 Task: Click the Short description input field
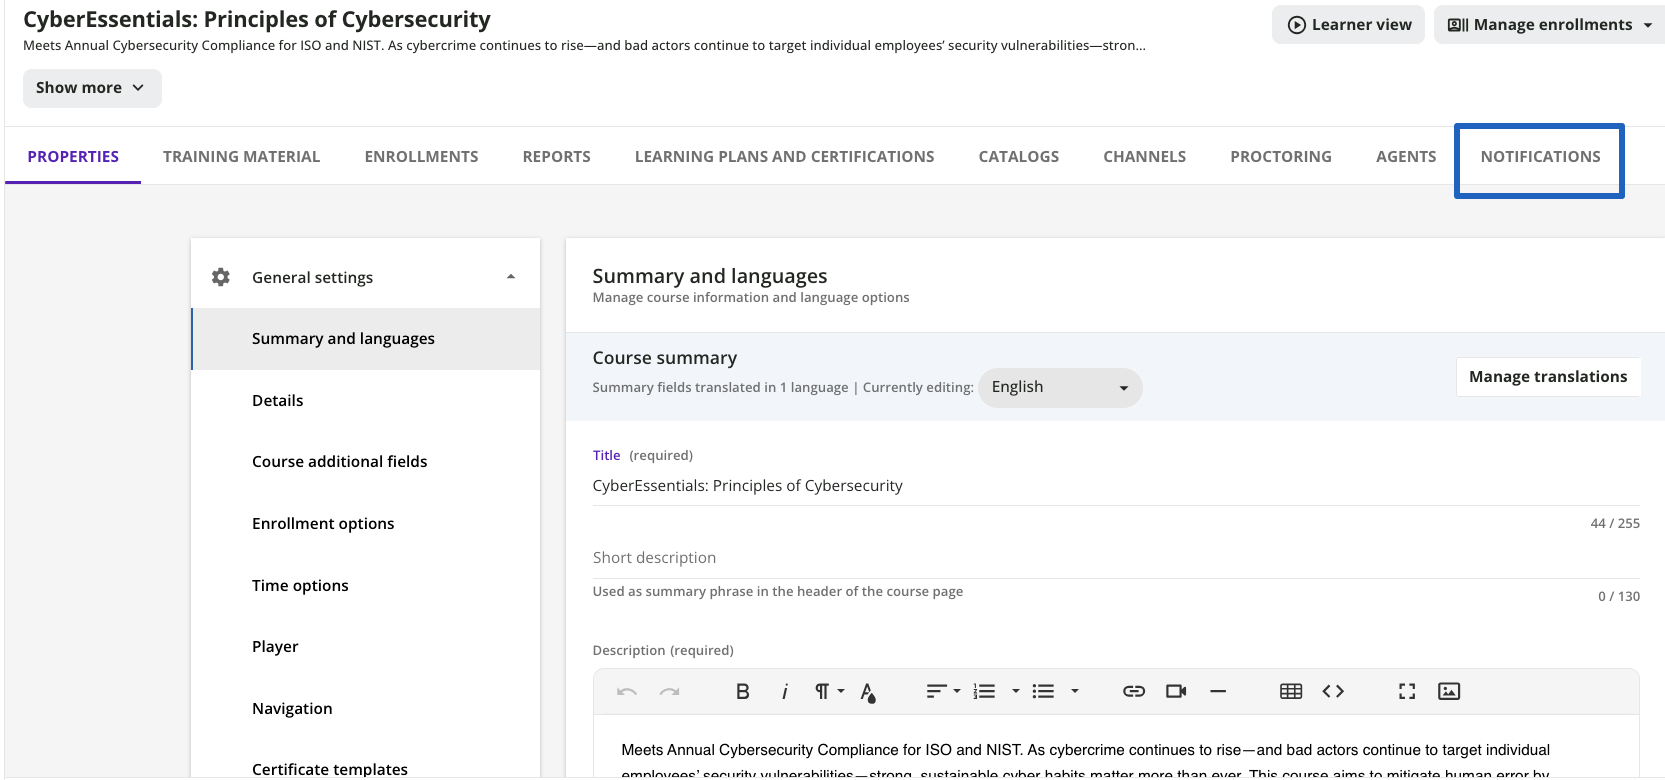coord(1116,558)
